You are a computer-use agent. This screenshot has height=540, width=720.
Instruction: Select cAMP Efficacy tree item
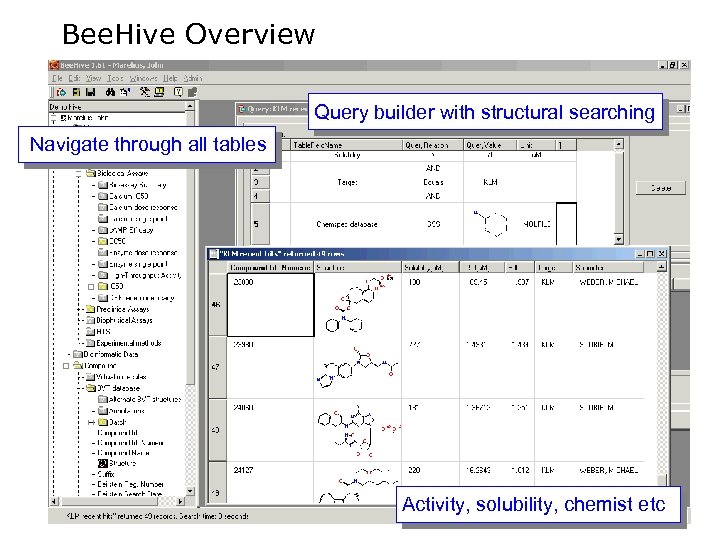[x=131, y=230]
